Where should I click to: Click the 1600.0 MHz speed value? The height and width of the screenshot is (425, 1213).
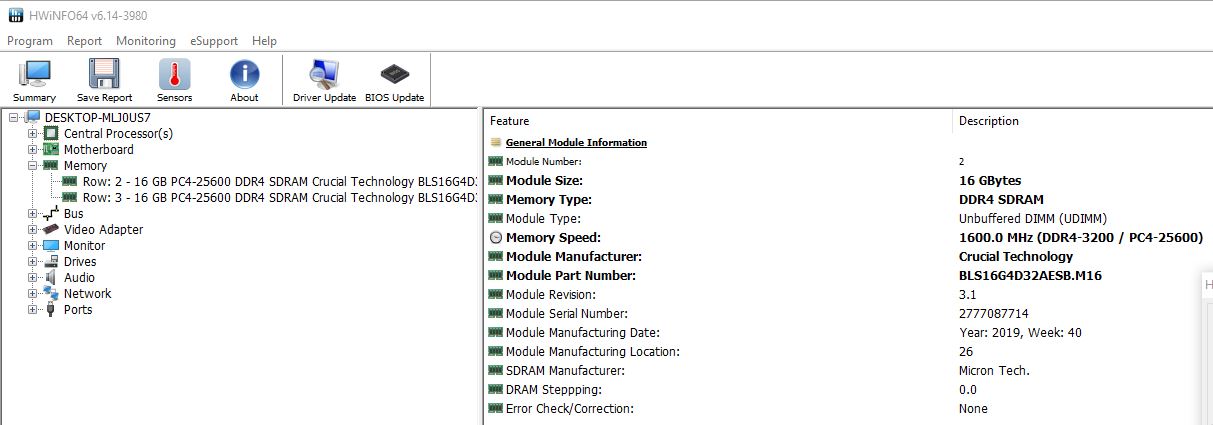coord(1080,238)
